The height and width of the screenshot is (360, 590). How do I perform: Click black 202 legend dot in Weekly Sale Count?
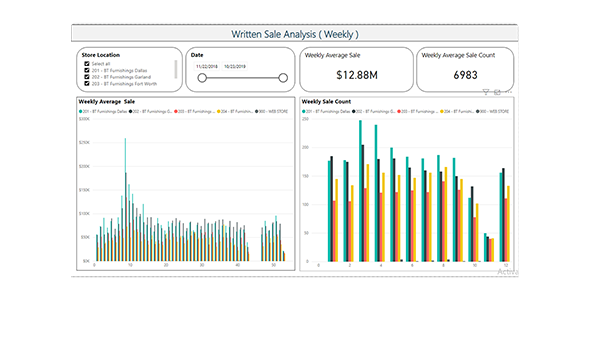(x=354, y=111)
